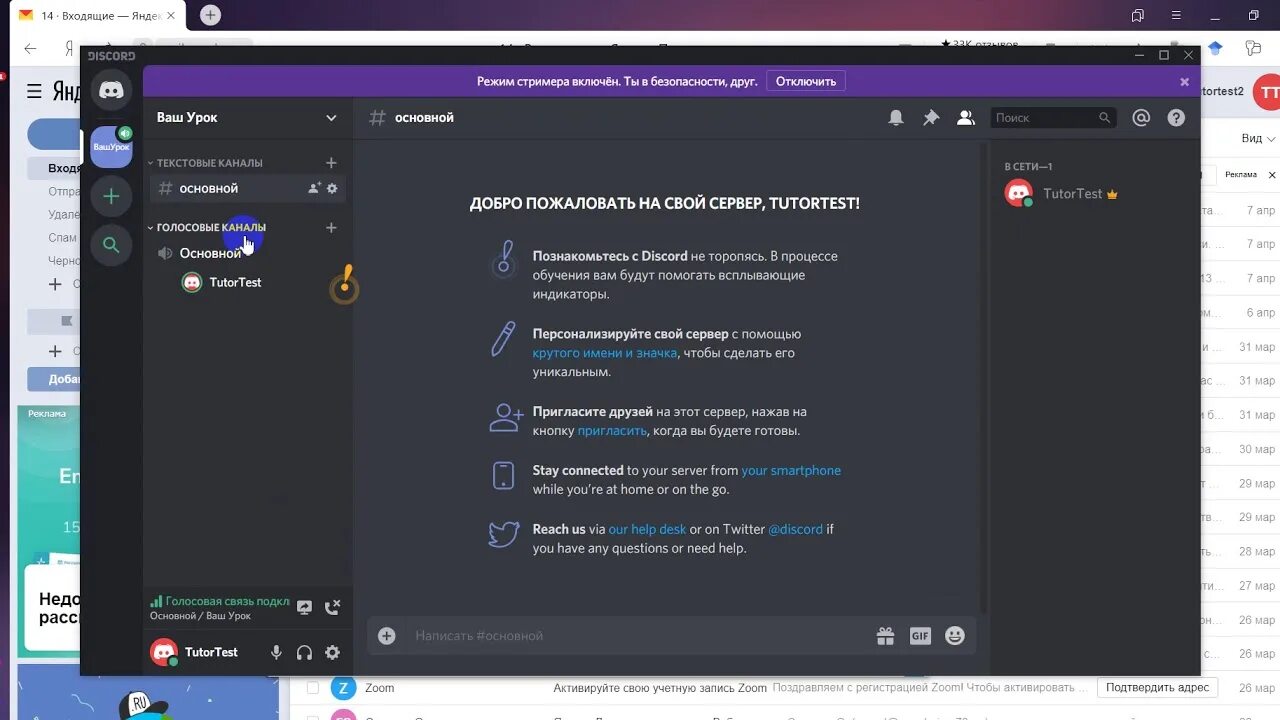Click Отключить to disable streamer mode

pyautogui.click(x=806, y=81)
